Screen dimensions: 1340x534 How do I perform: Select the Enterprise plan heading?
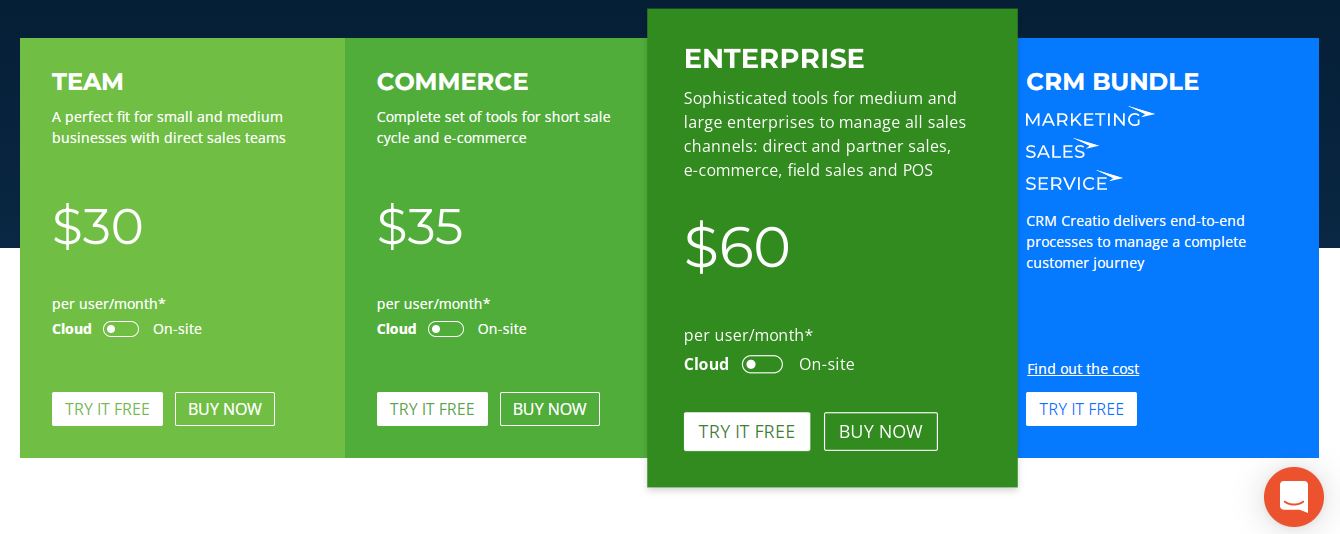pyautogui.click(x=774, y=58)
